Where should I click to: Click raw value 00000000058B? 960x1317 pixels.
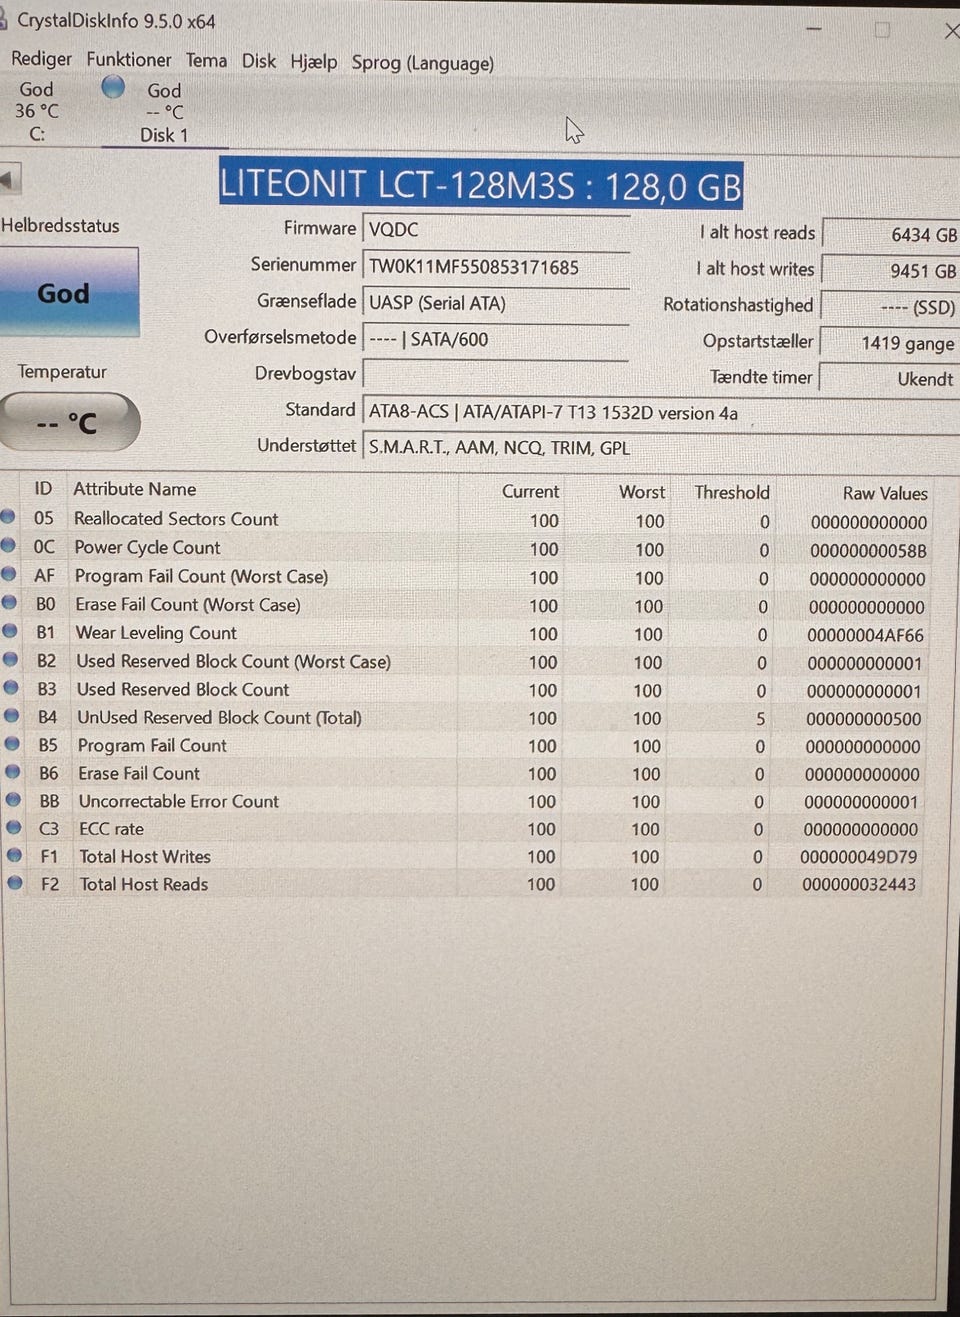point(868,550)
